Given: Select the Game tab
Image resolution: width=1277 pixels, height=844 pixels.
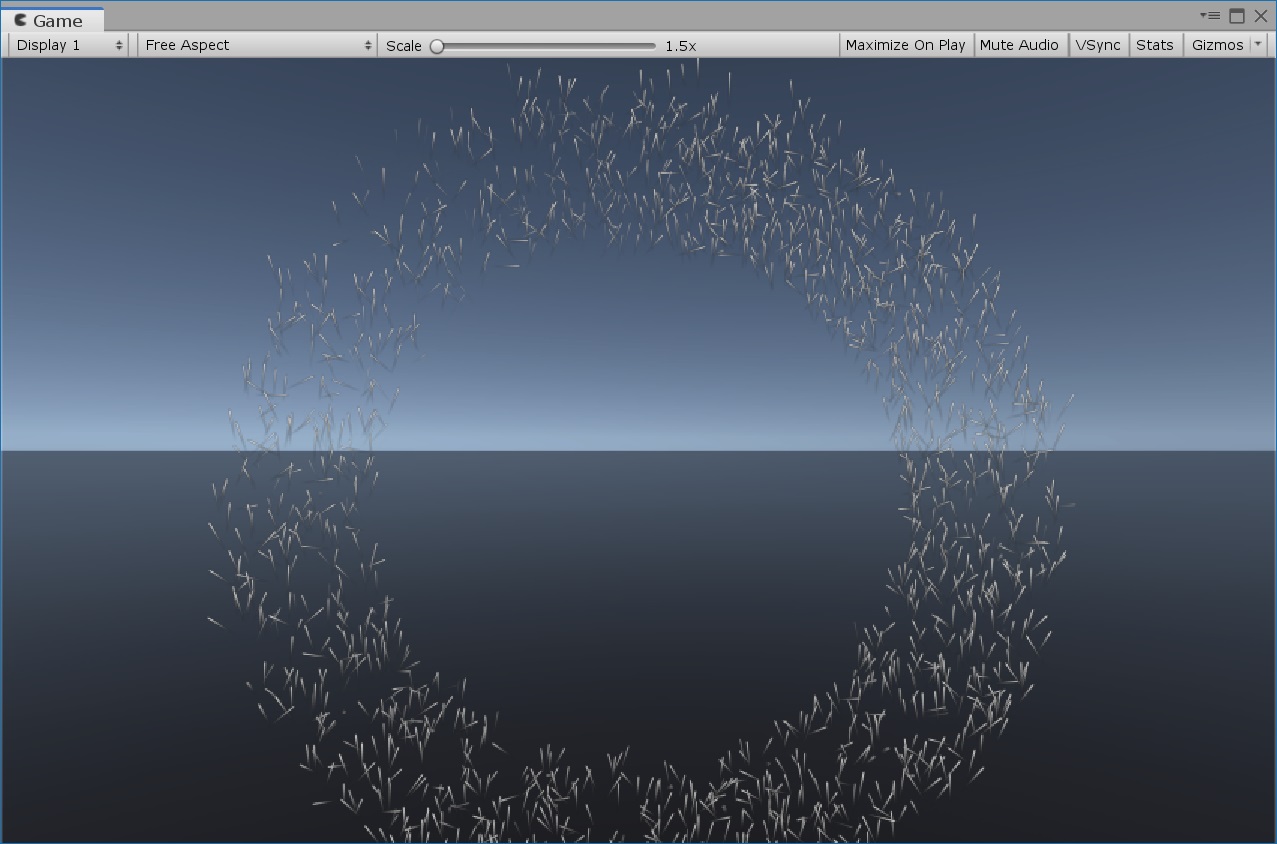Looking at the screenshot, I should pos(52,20).
